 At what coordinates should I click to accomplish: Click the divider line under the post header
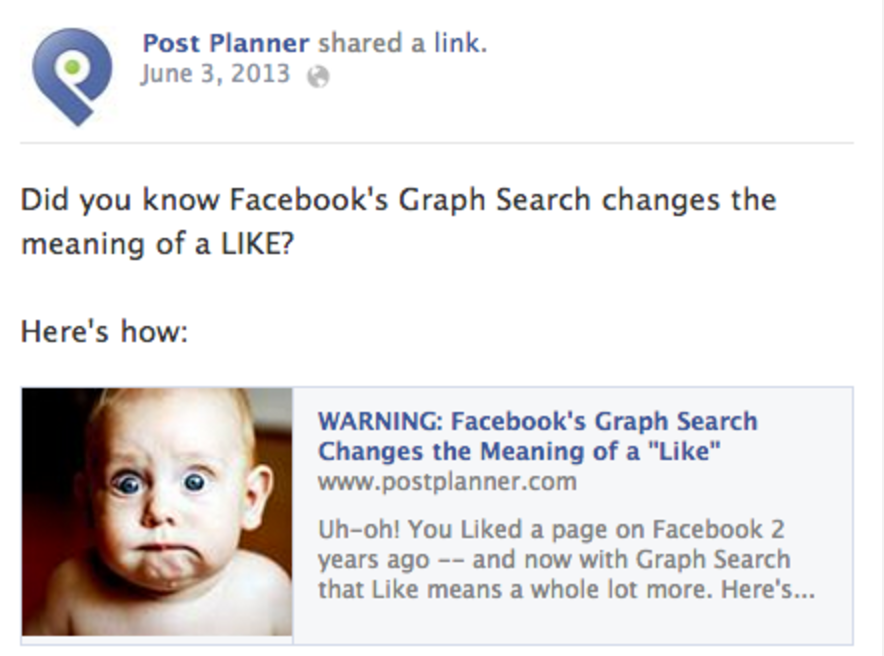point(437,143)
